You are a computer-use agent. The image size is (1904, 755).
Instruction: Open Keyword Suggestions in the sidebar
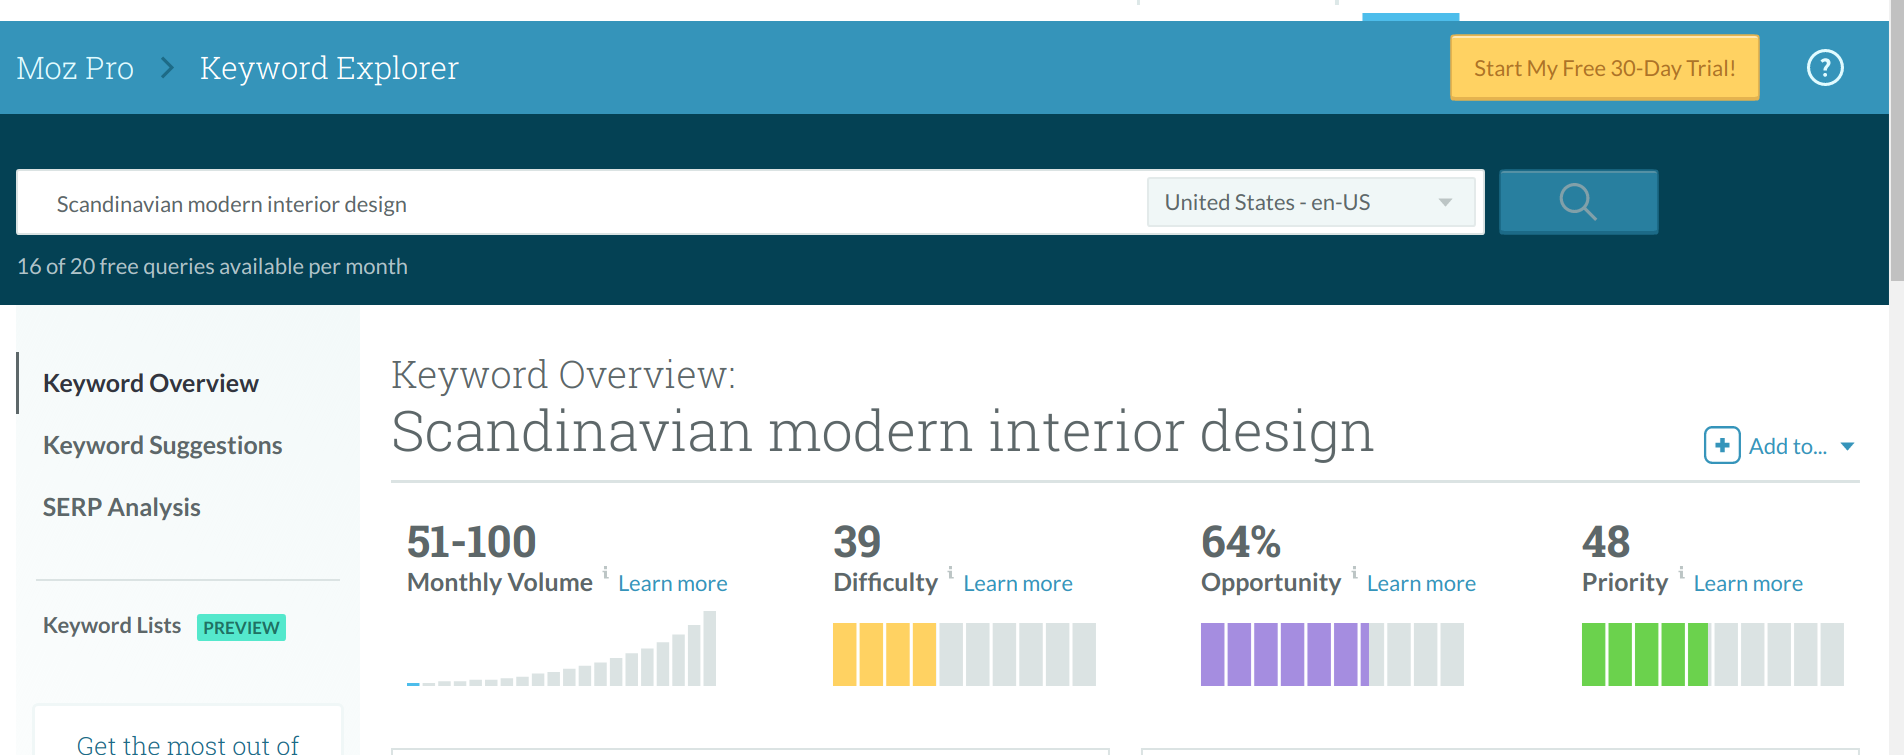[163, 445]
